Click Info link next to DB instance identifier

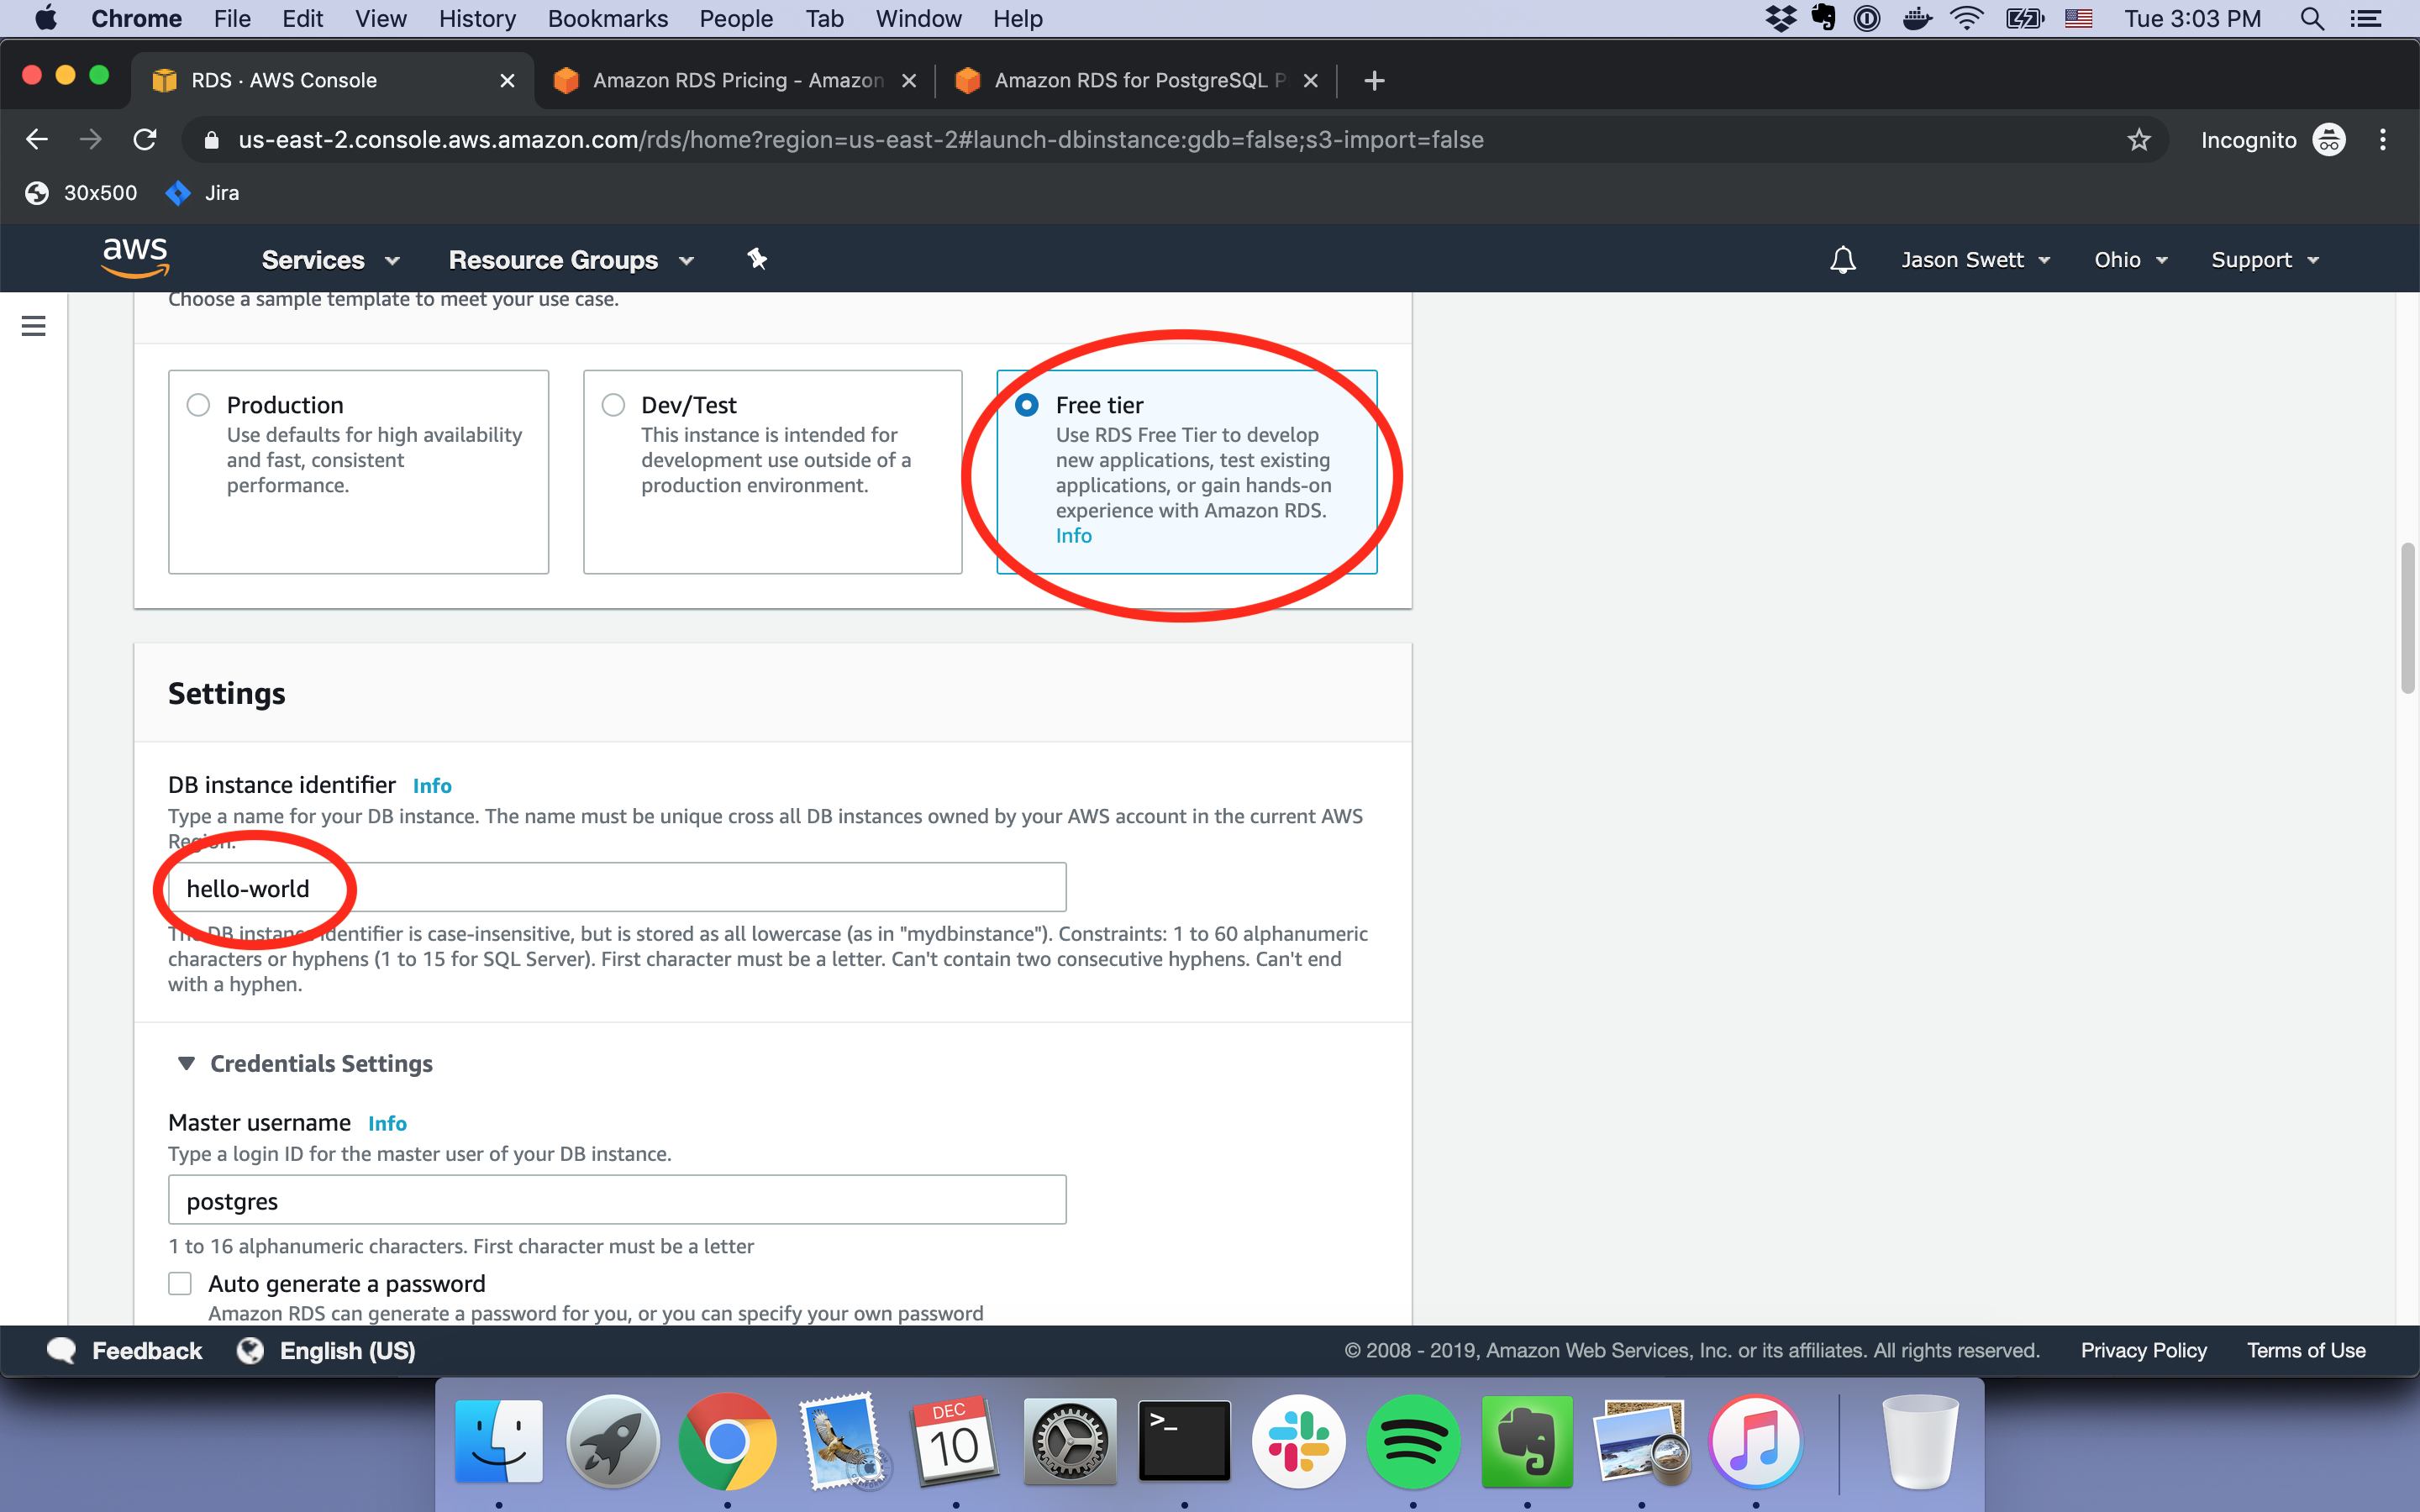pyautogui.click(x=432, y=786)
